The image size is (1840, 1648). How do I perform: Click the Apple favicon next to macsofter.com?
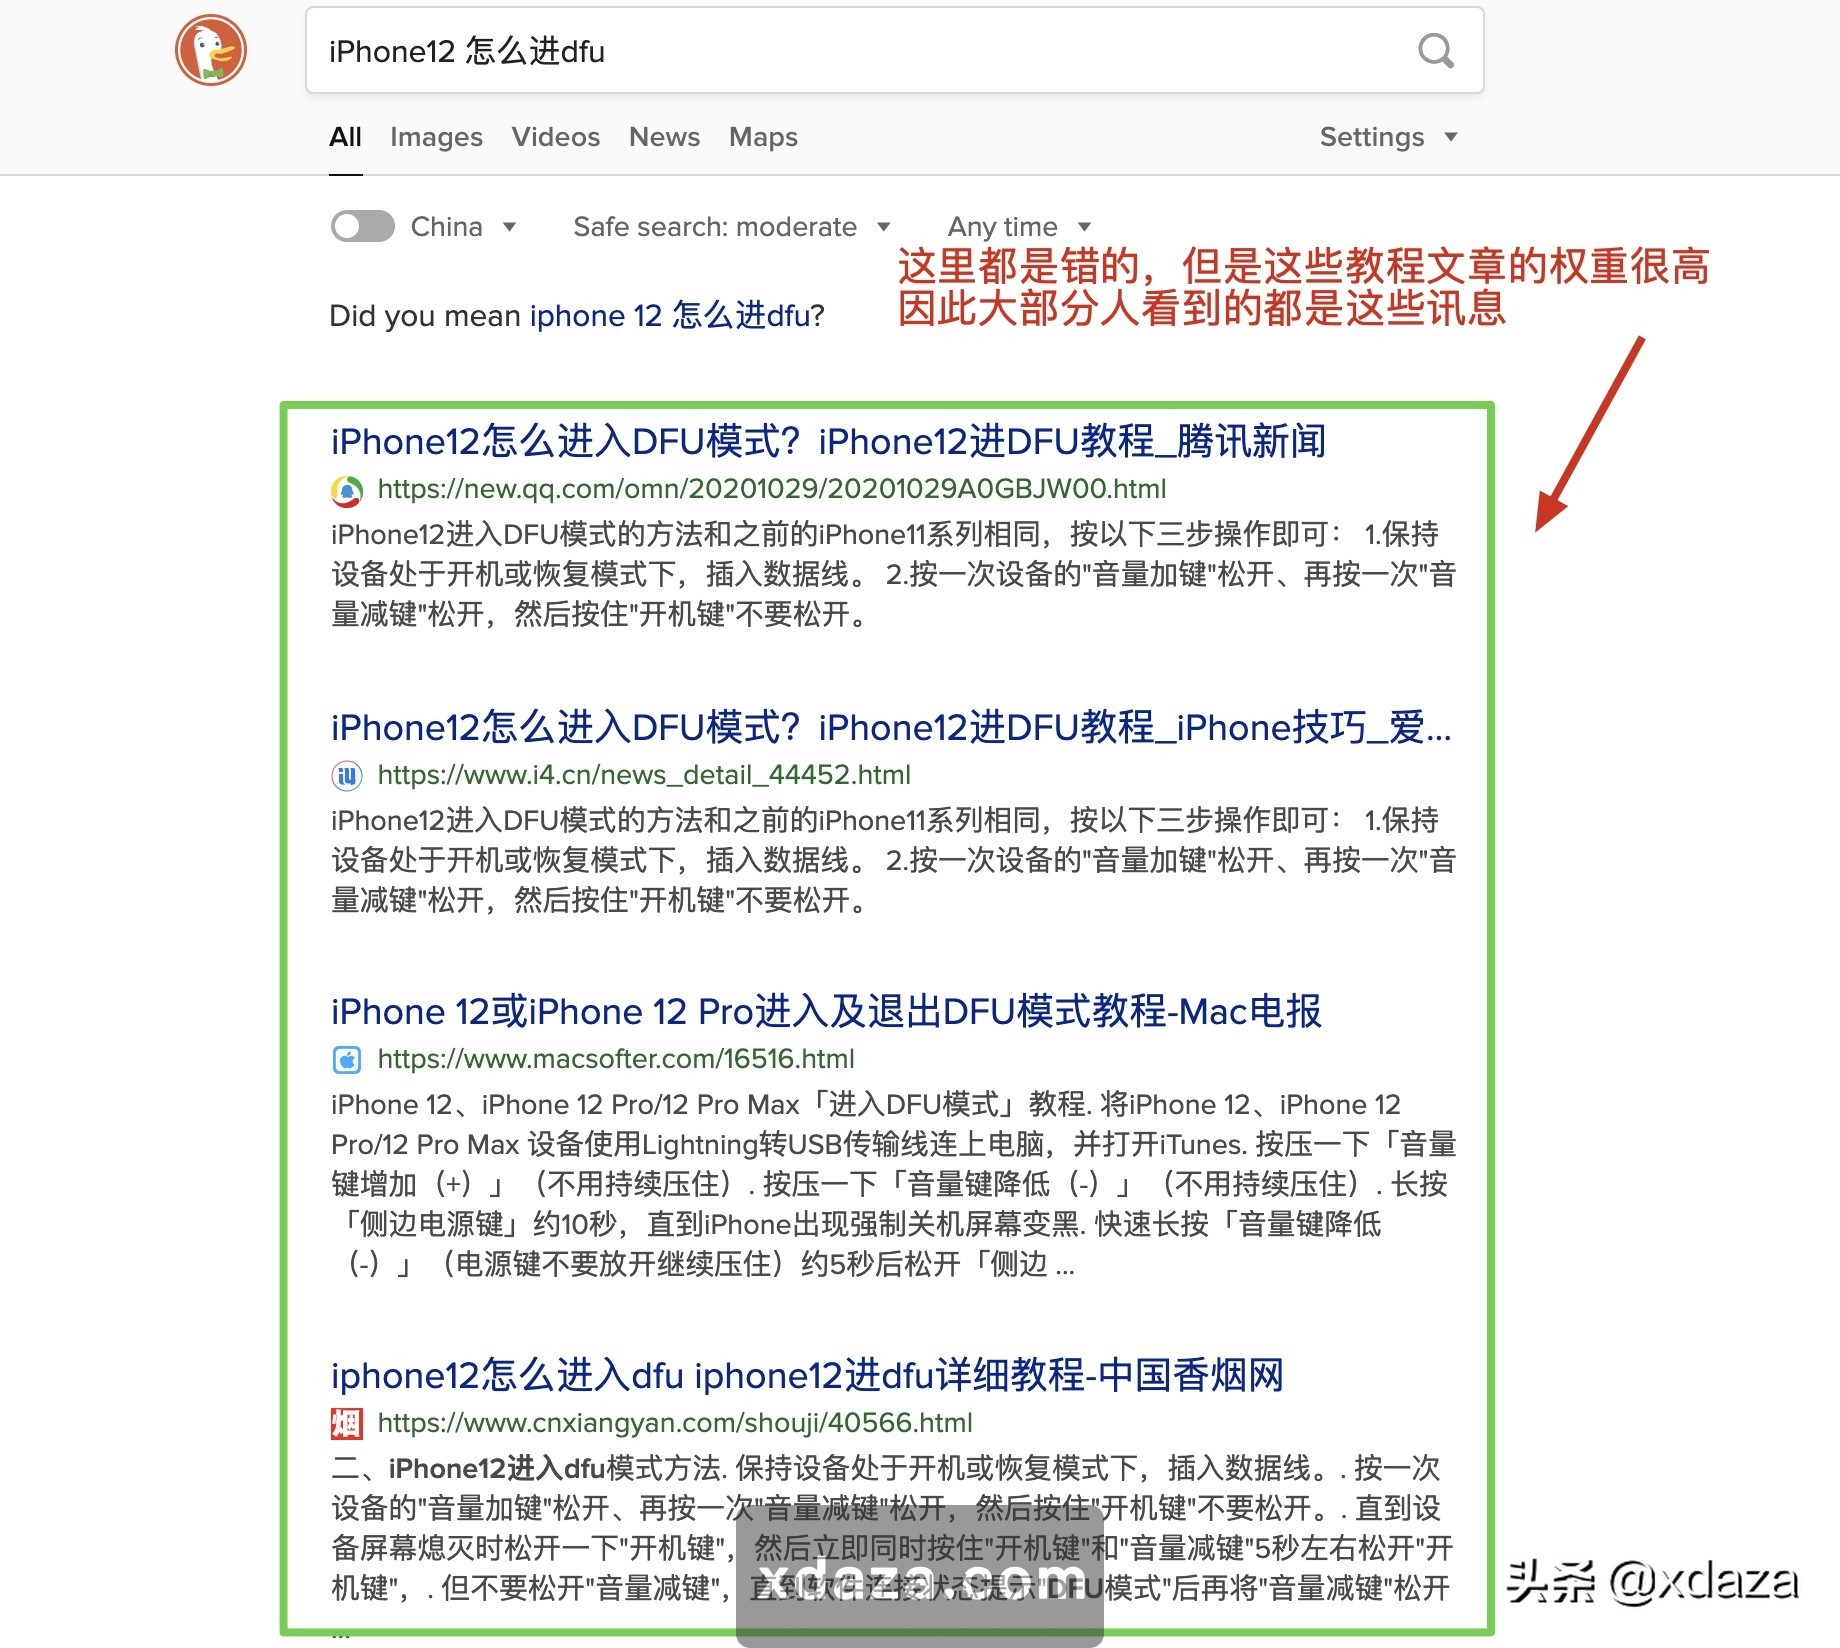coord(345,1060)
